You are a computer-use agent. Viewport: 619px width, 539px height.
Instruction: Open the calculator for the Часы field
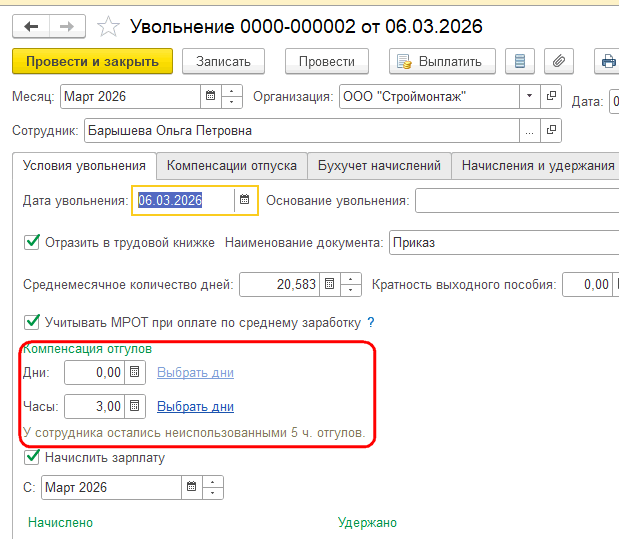click(135, 406)
